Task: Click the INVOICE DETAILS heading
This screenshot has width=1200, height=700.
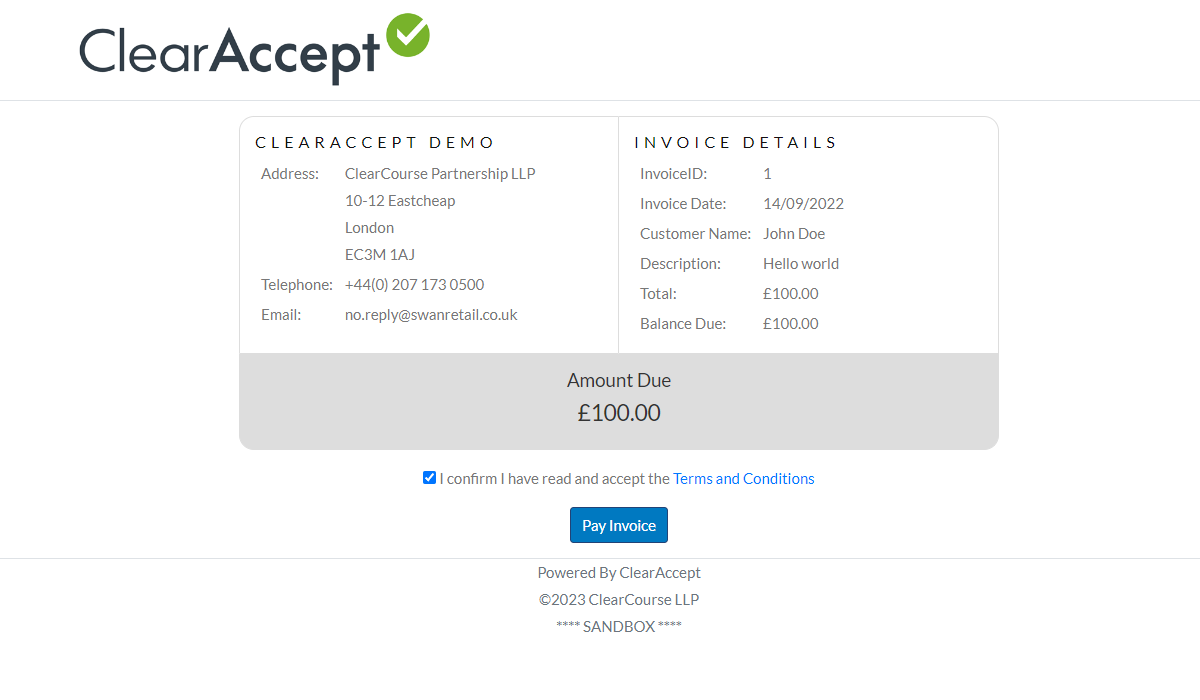Action: 736,143
